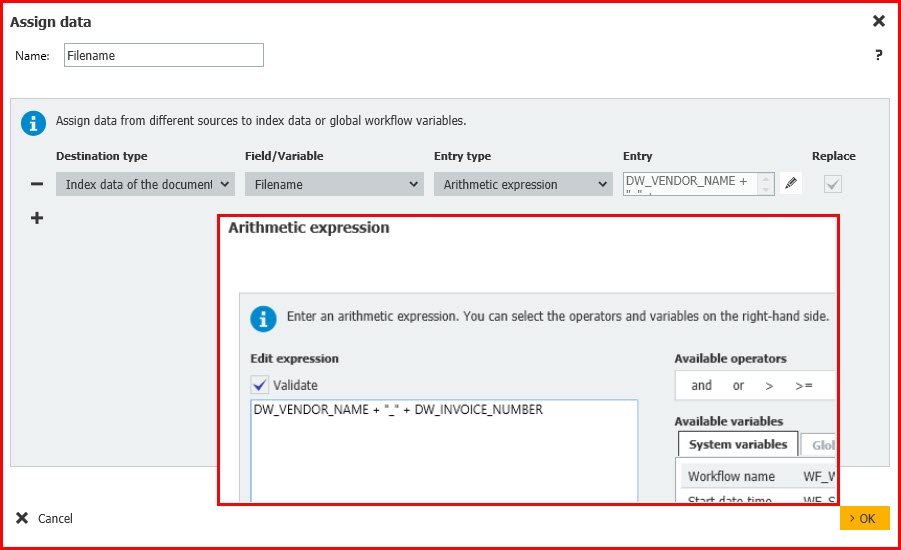Open the Destination type dropdown

pyautogui.click(x=145, y=184)
